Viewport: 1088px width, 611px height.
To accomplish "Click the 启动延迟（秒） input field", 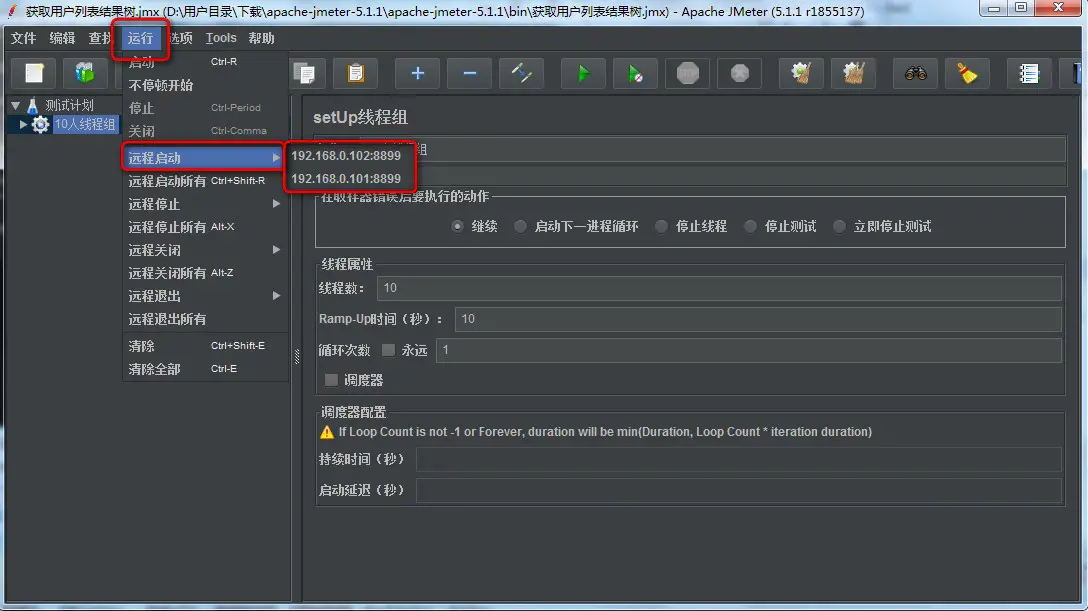I will 738,490.
